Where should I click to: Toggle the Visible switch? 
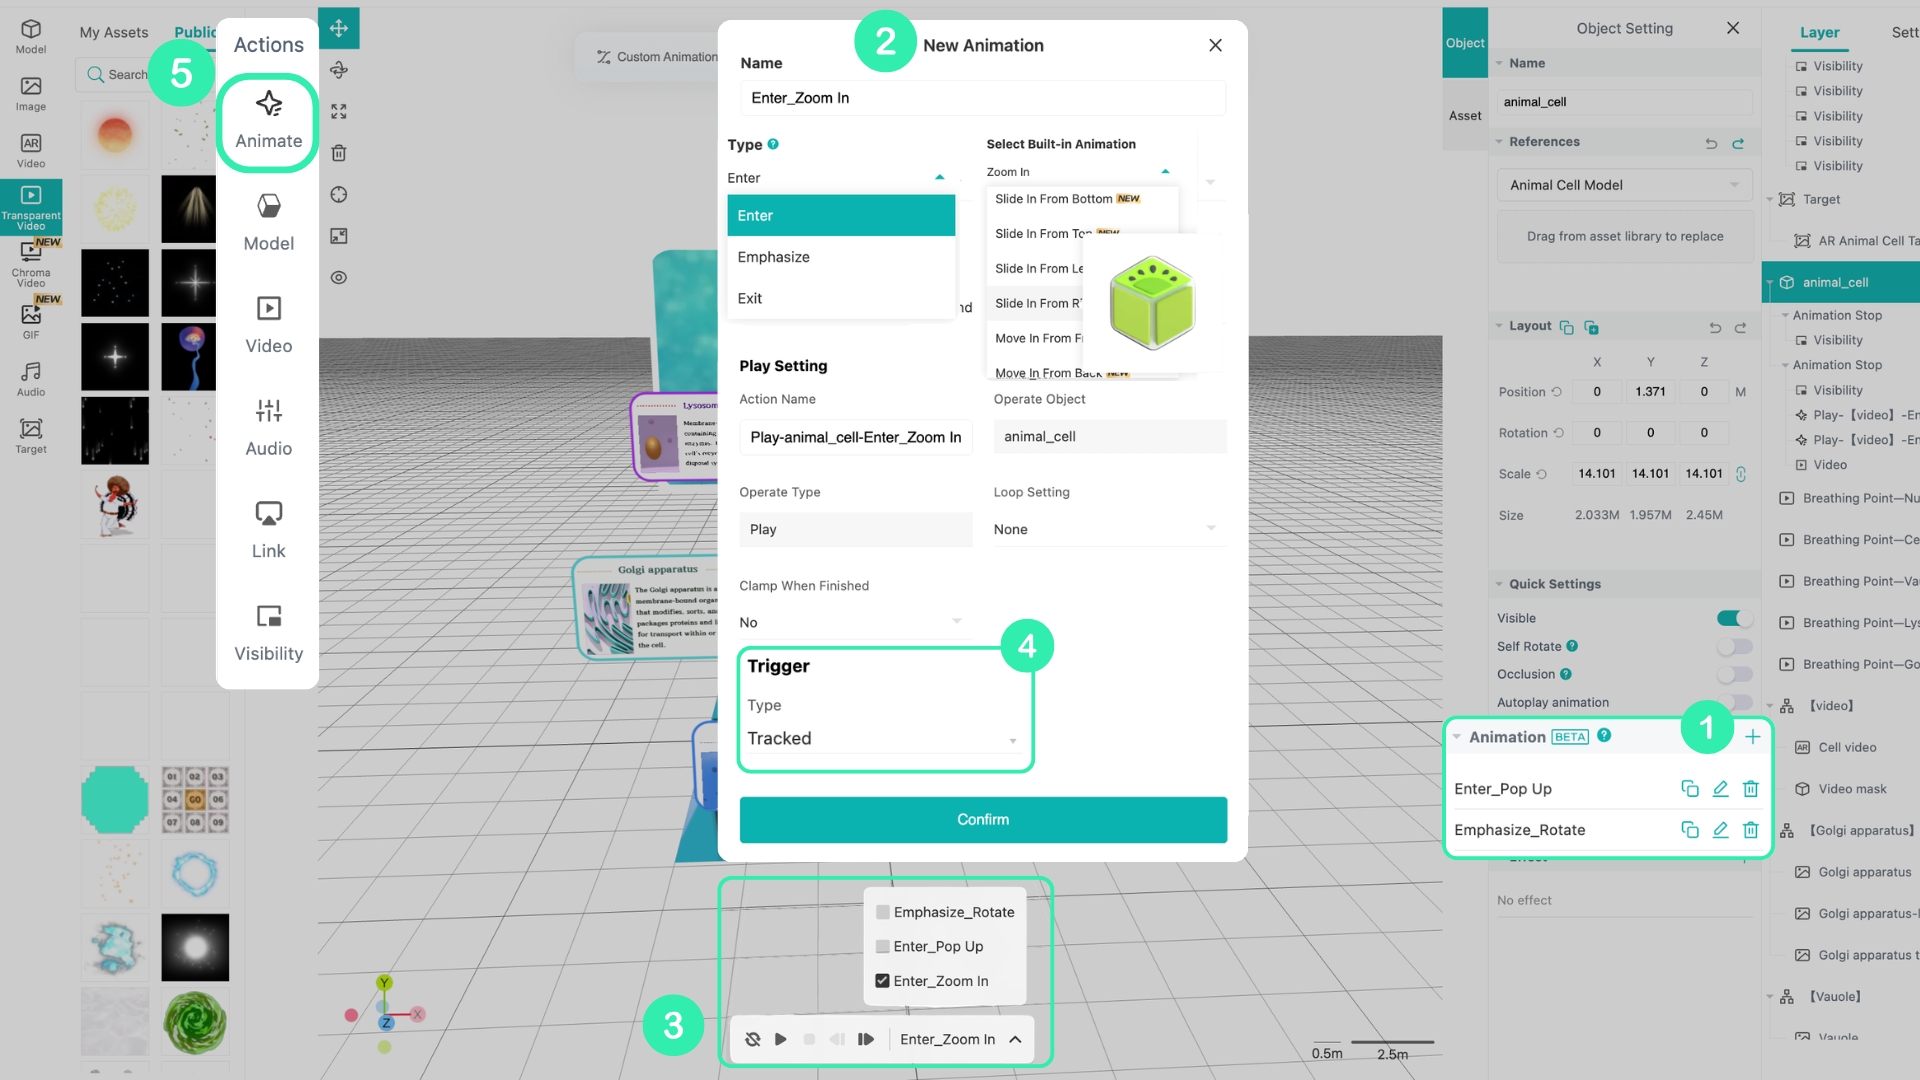coord(1734,618)
